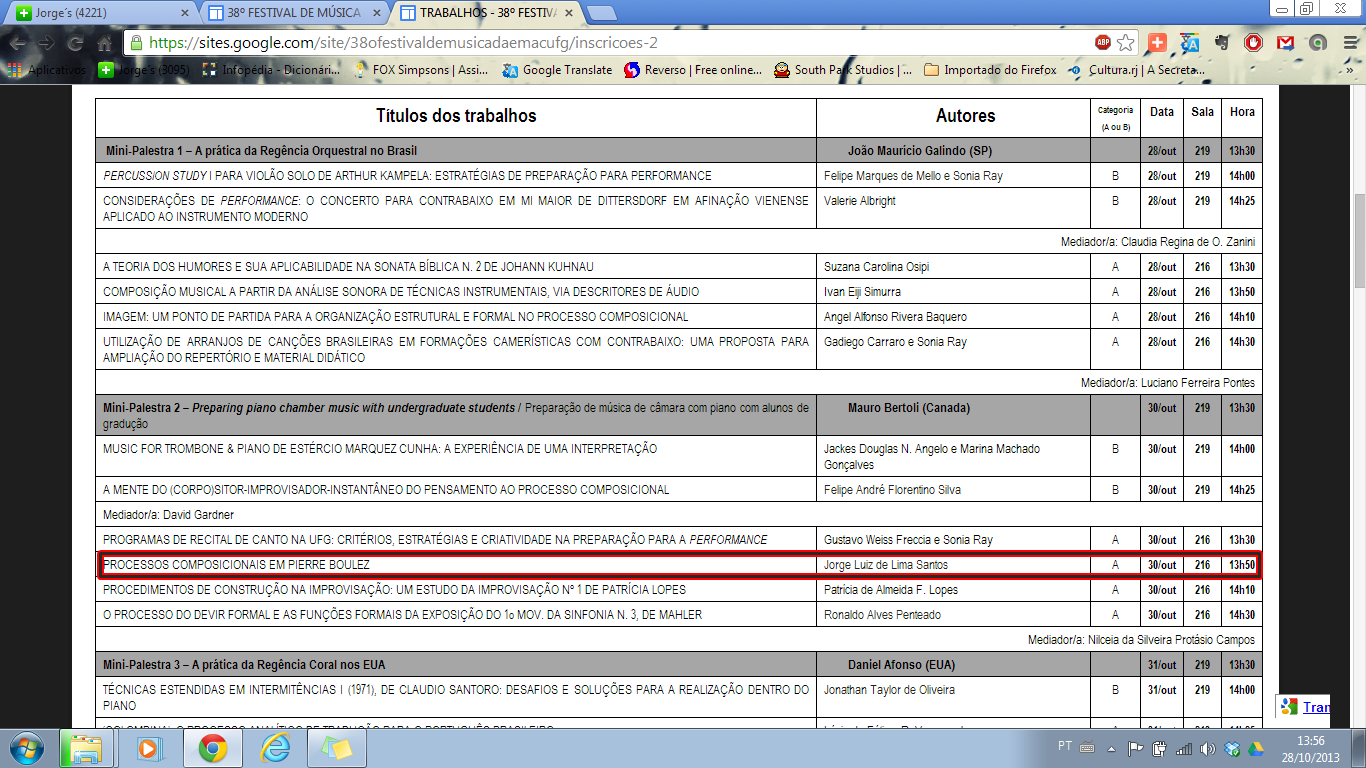Screen dimensions: 1366x768
Task: Open the volume control in system tray
Action: [1207, 748]
